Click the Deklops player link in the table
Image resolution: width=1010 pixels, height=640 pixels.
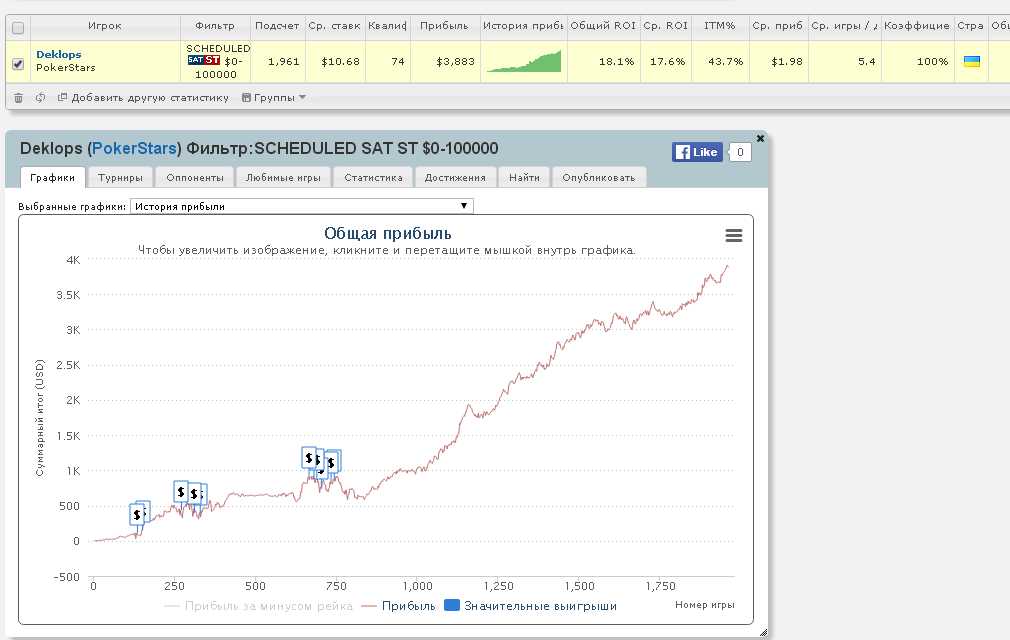tap(59, 55)
